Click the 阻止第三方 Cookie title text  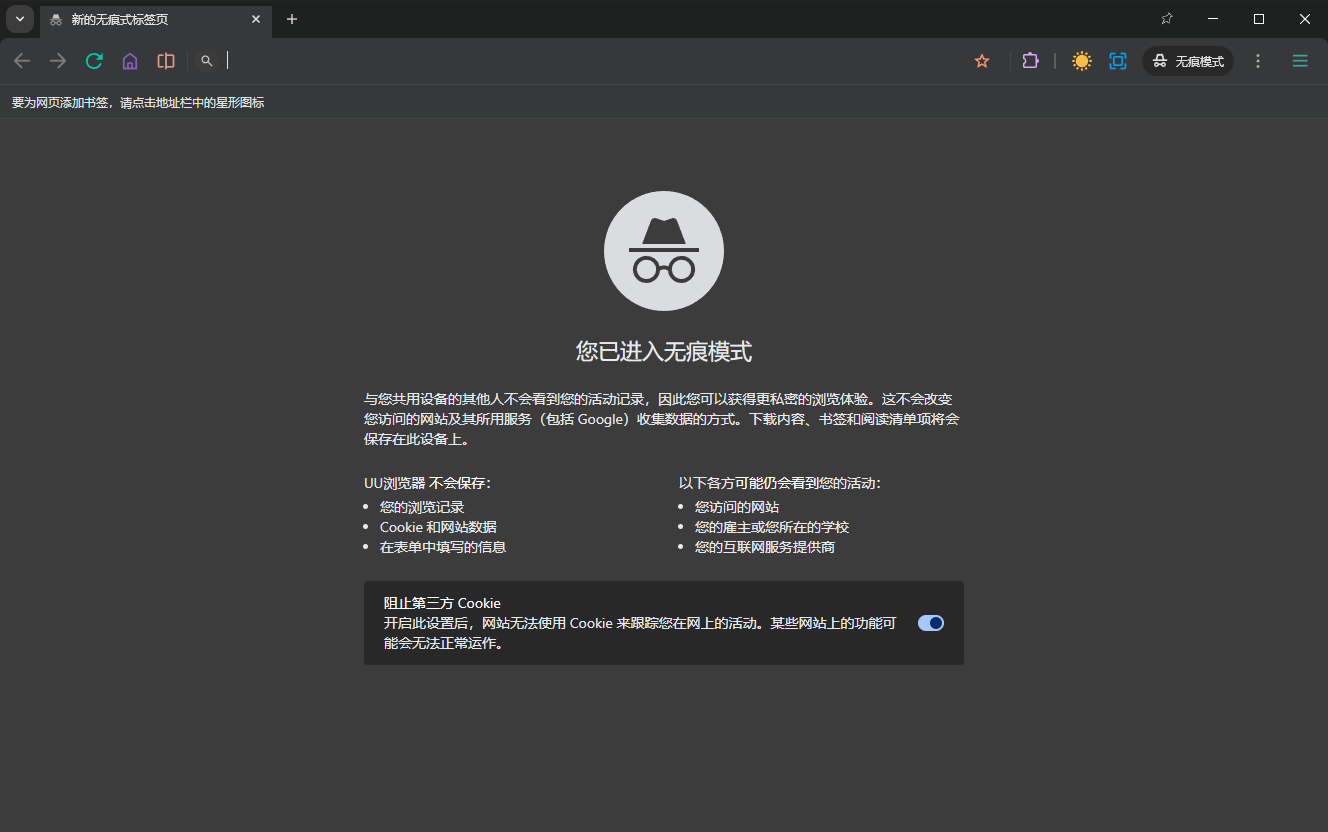pos(442,603)
